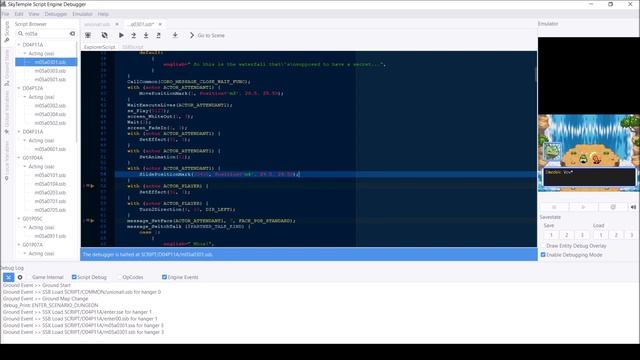Click the emulator play button
The width and height of the screenshot is (640, 360).
point(583,207)
